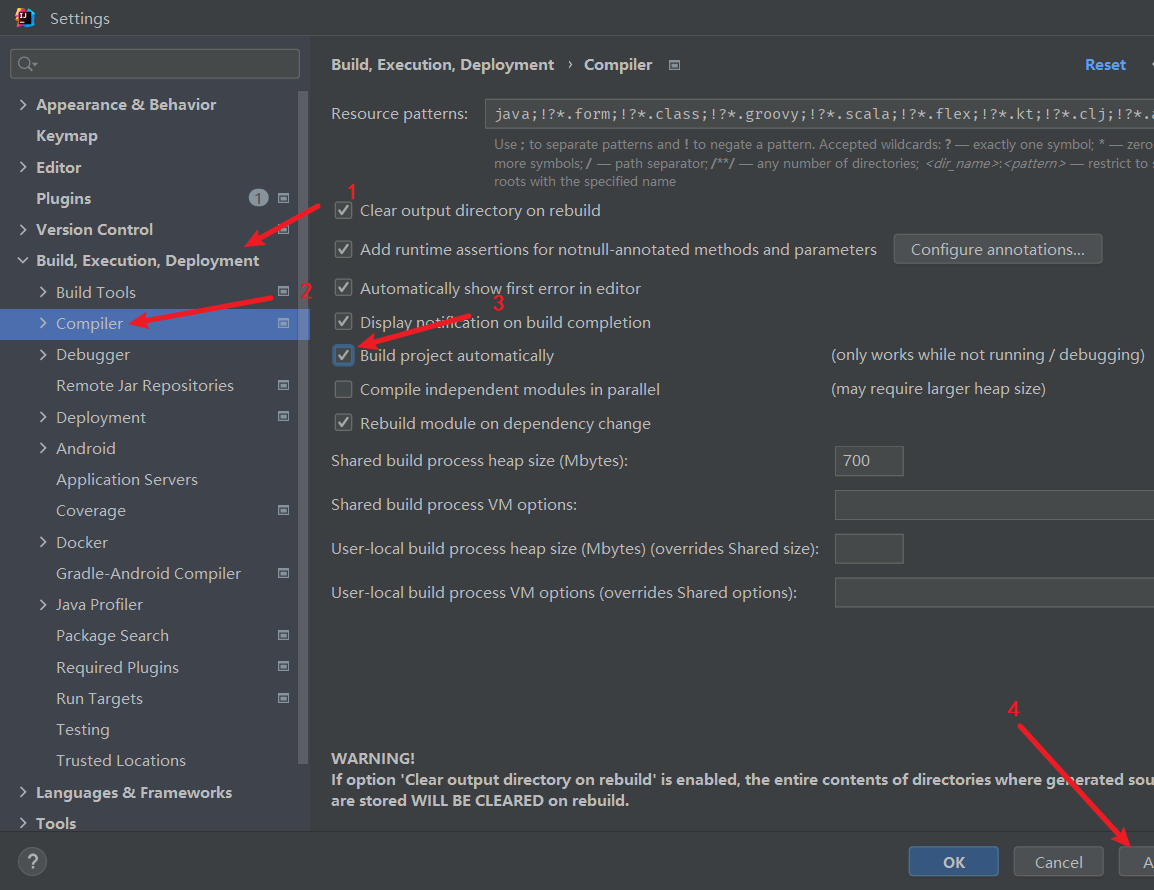Expand Tools section
This screenshot has height=890, width=1154.
click(23, 823)
